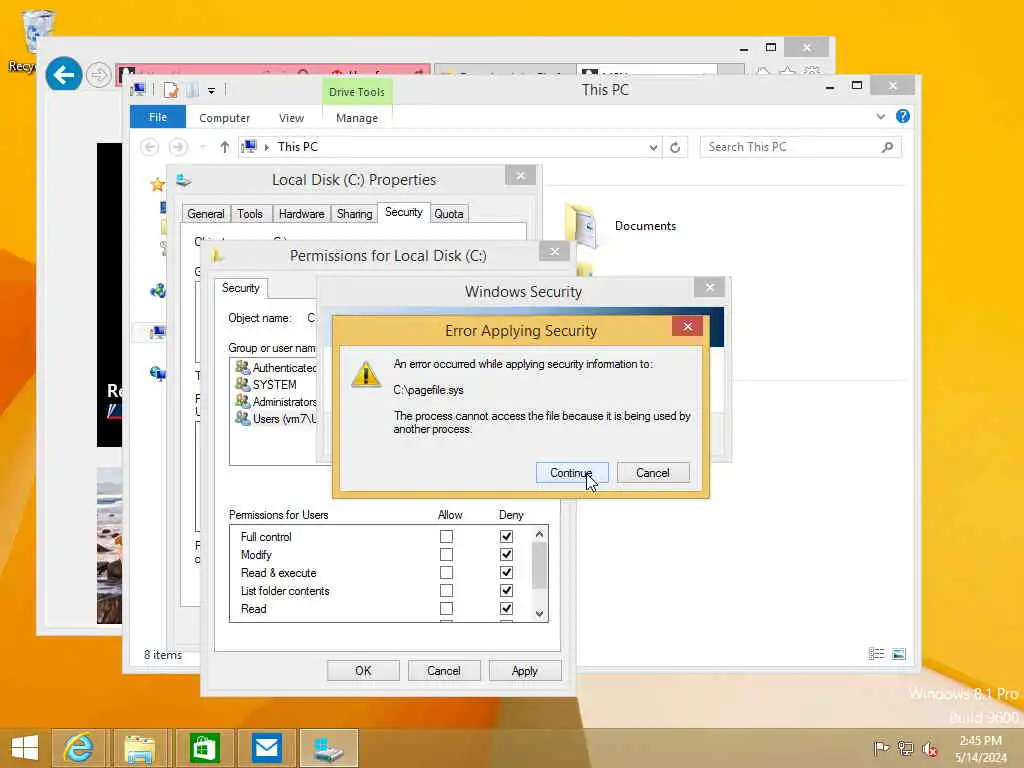The height and width of the screenshot is (768, 1024).
Task: Click the Properties quick access icon
Action: pos(171,90)
